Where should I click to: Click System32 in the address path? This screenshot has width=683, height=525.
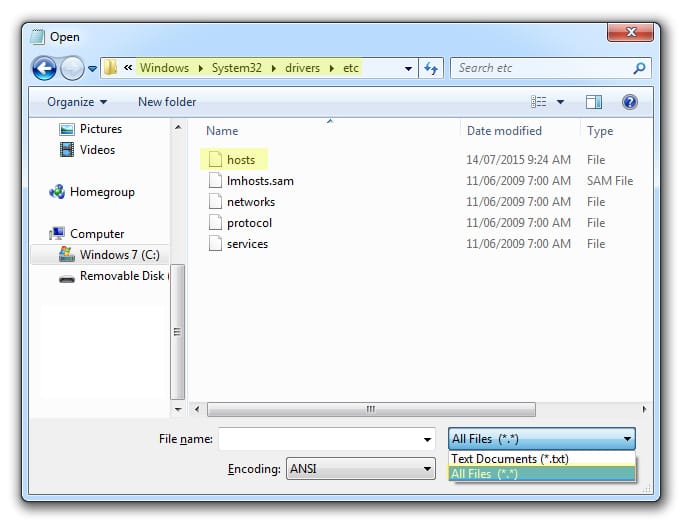pyautogui.click(x=237, y=68)
